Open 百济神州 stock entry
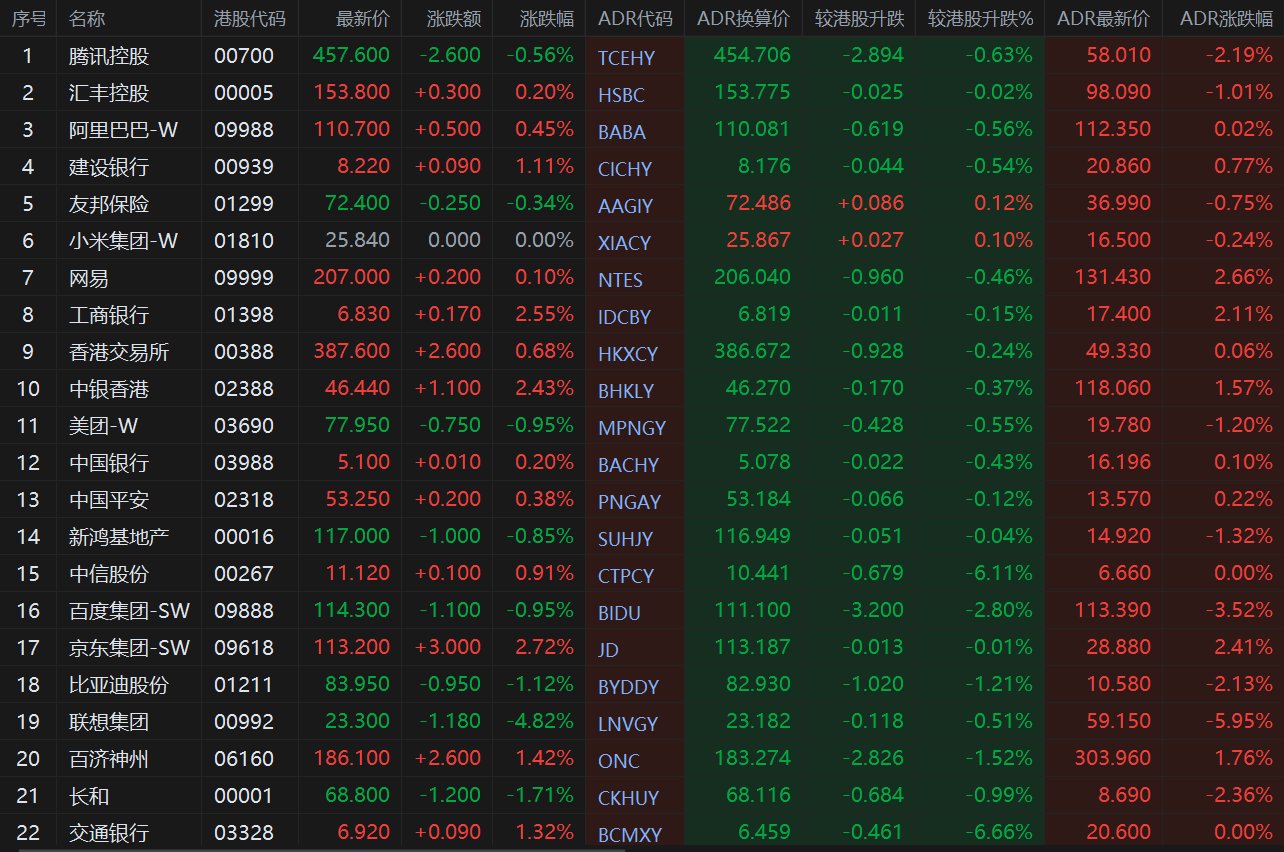Image resolution: width=1284 pixels, height=852 pixels. coord(109,758)
